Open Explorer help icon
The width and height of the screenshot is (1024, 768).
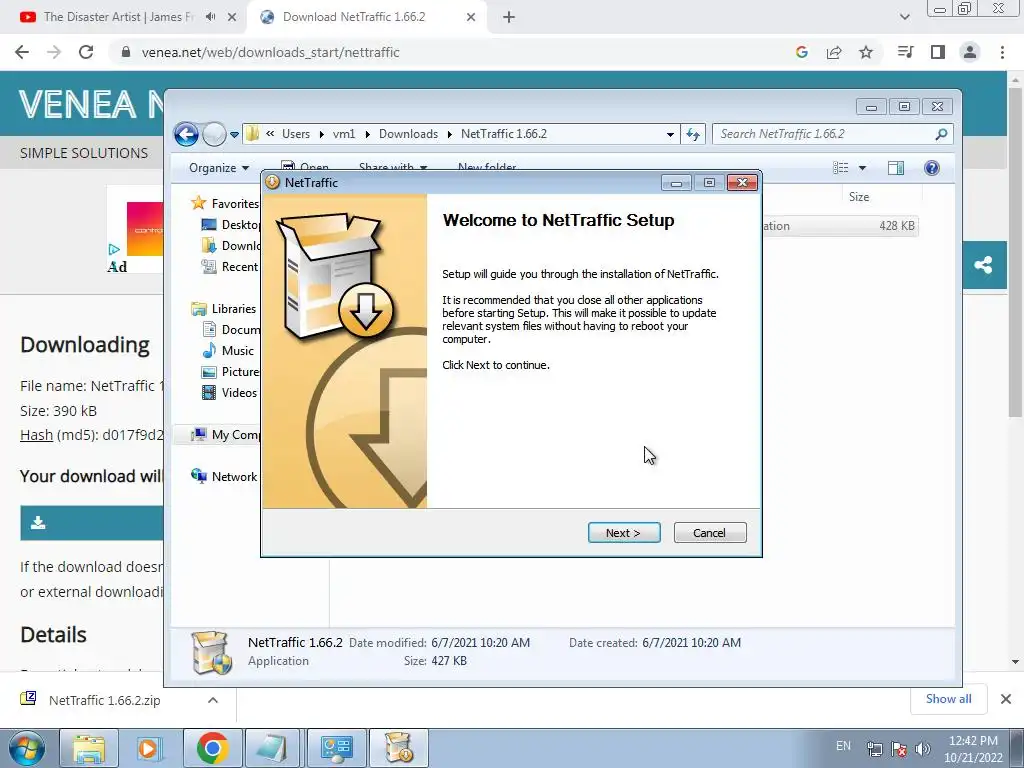932,168
